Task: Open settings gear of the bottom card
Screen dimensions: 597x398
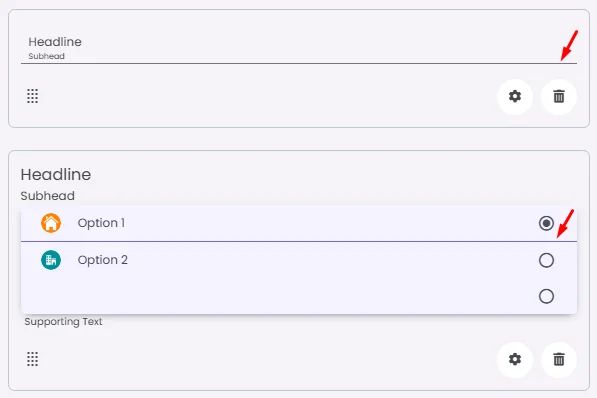Action: coord(515,359)
